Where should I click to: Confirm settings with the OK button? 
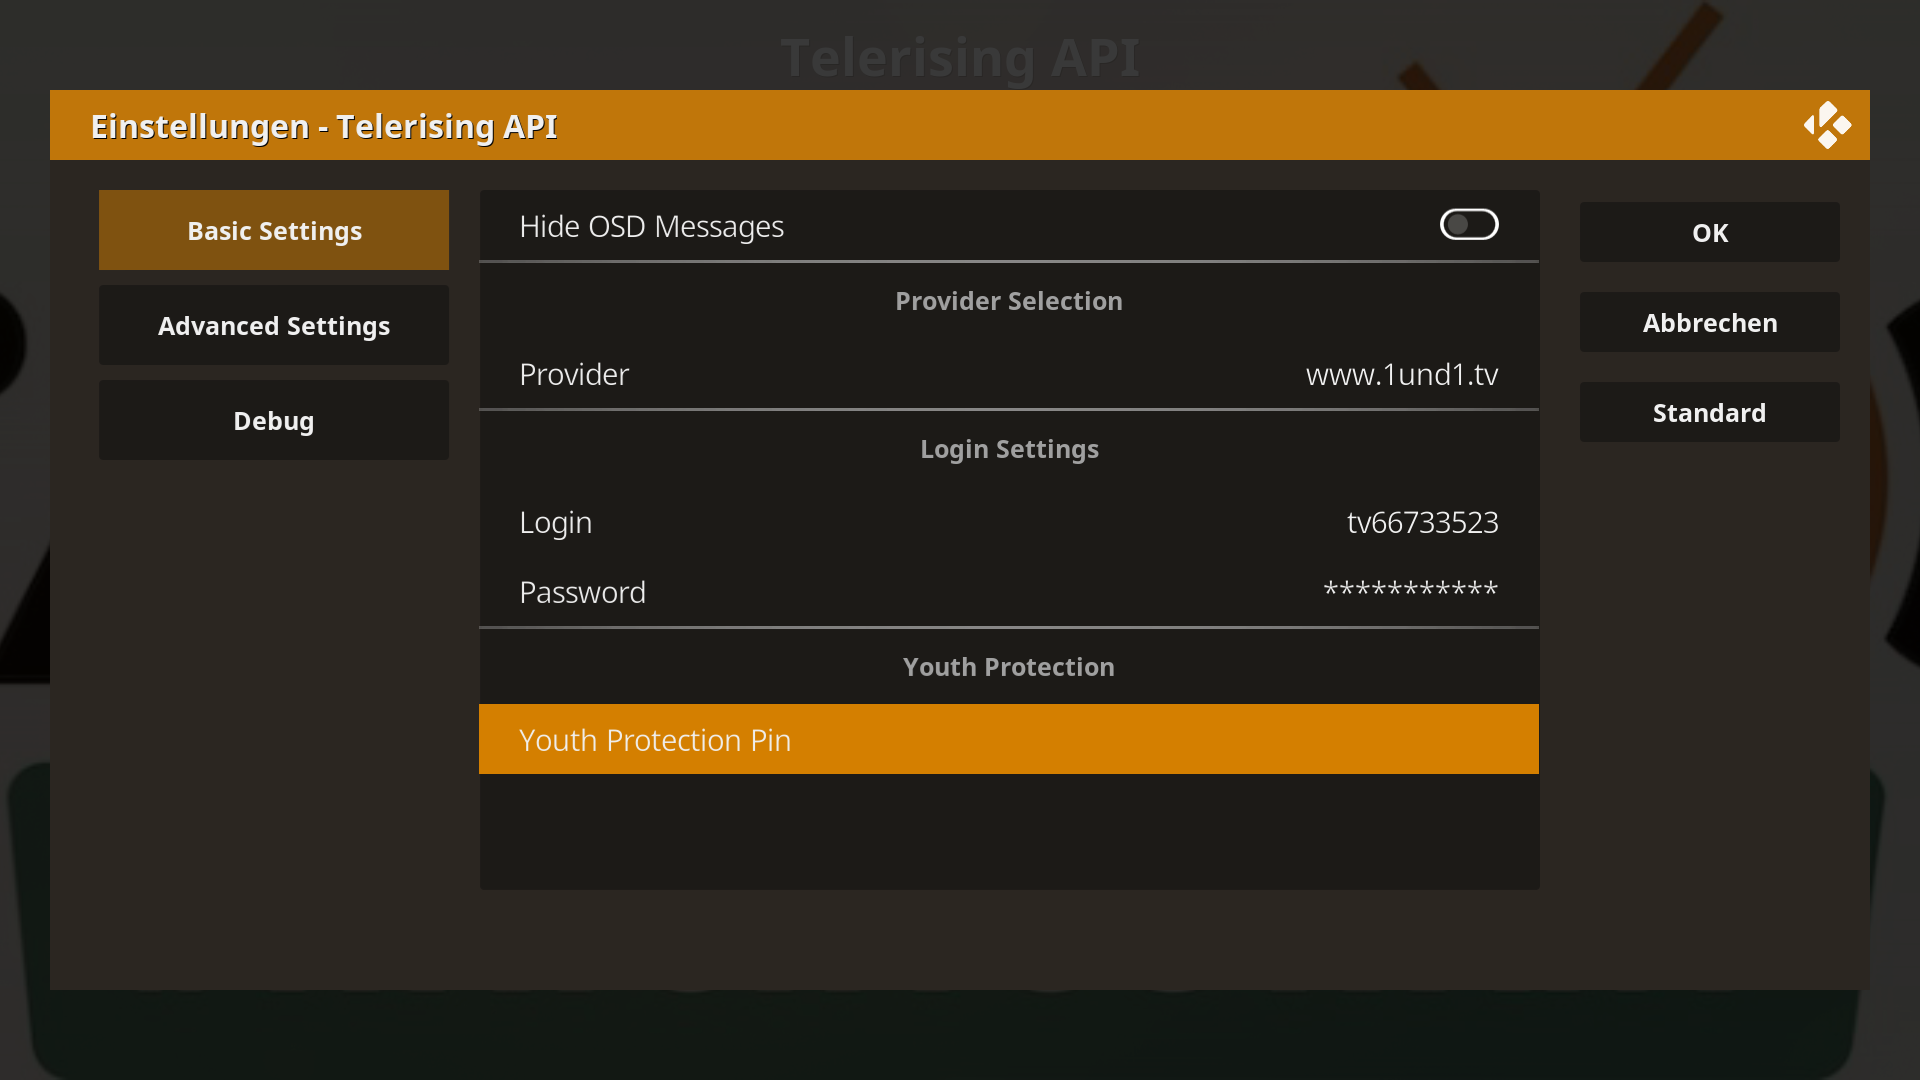pos(1709,232)
